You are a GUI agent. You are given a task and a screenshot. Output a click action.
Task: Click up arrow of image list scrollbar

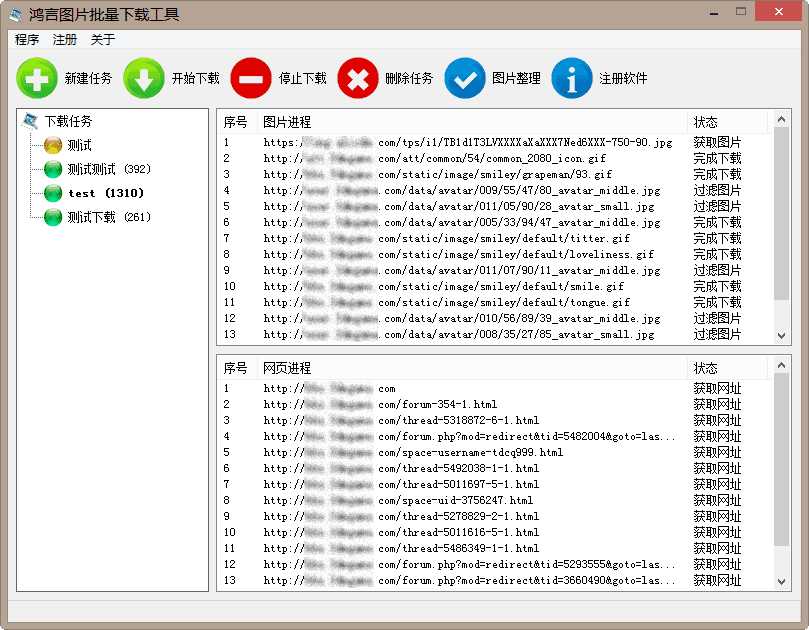[x=782, y=120]
